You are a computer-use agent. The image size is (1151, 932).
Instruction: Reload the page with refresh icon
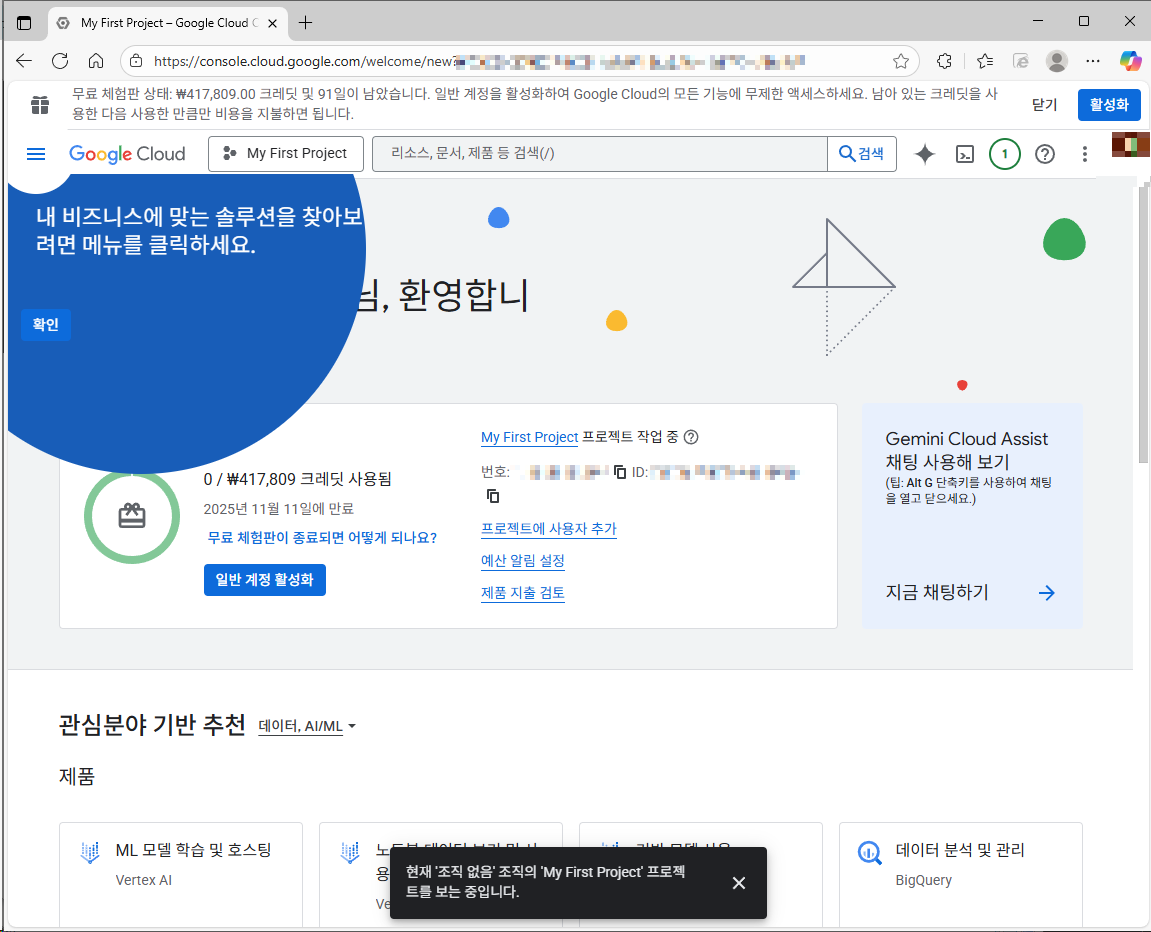(x=60, y=61)
